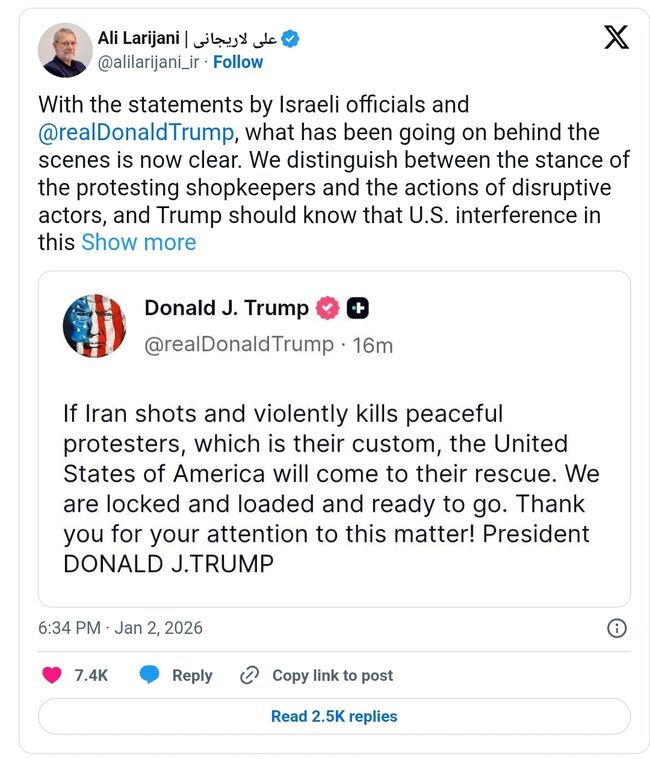
Task: Click the black plus badge beside Trump's name
Action: click(x=357, y=308)
